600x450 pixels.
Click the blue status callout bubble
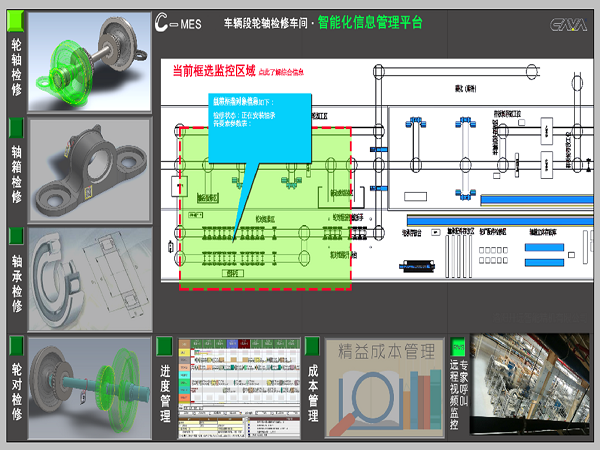coord(260,129)
